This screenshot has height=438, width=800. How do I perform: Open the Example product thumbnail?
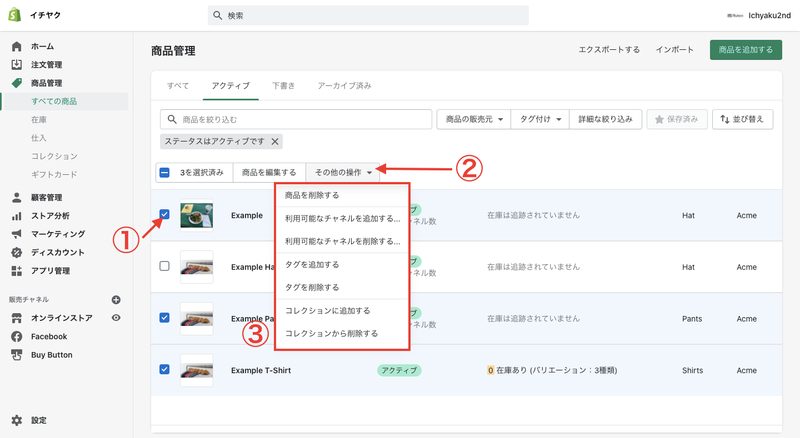196,215
